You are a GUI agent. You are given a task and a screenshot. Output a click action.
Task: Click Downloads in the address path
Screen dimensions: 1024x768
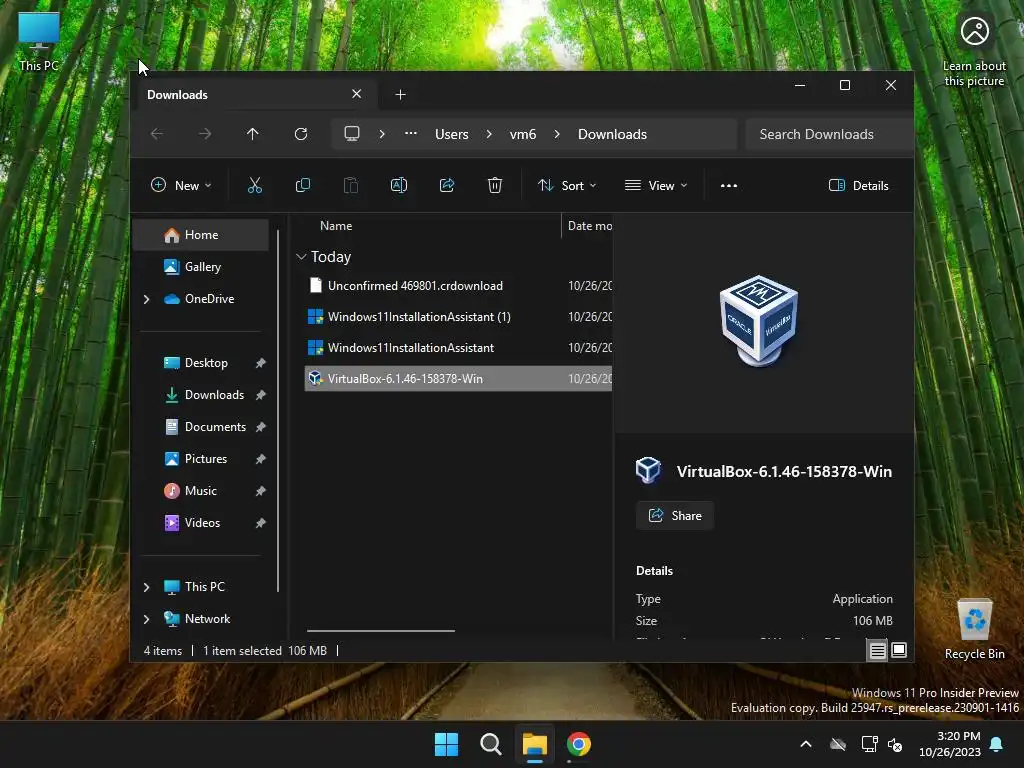pos(612,134)
